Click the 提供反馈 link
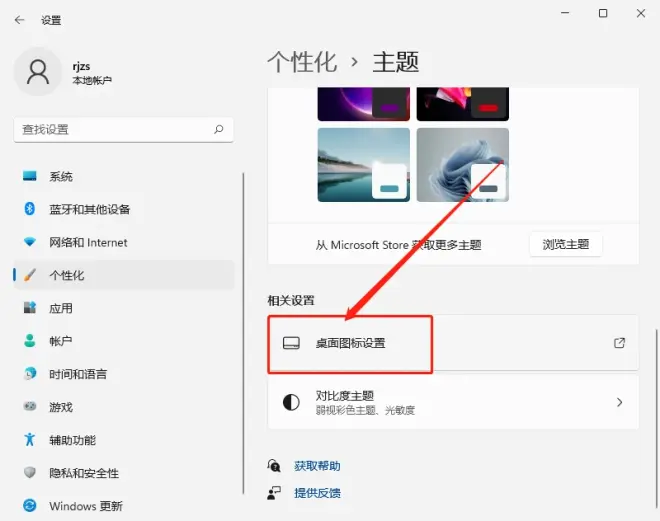The height and width of the screenshot is (521, 660). pos(317,493)
